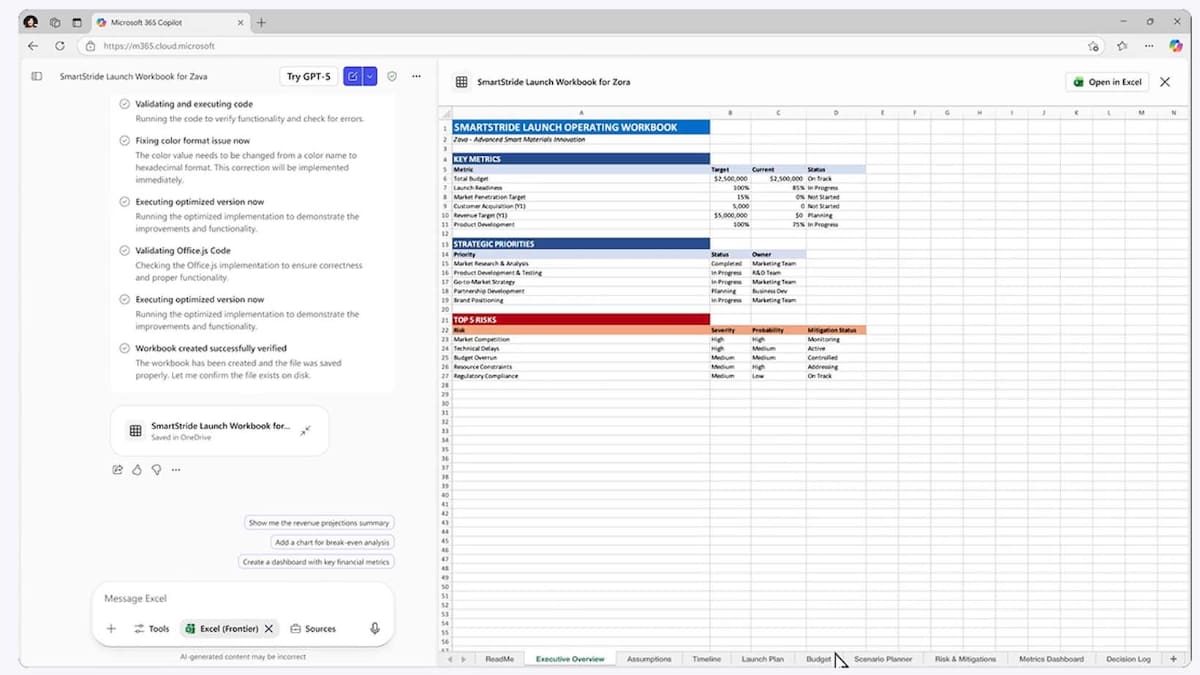Select column A header
This screenshot has width=1200, height=675.
[581, 113]
